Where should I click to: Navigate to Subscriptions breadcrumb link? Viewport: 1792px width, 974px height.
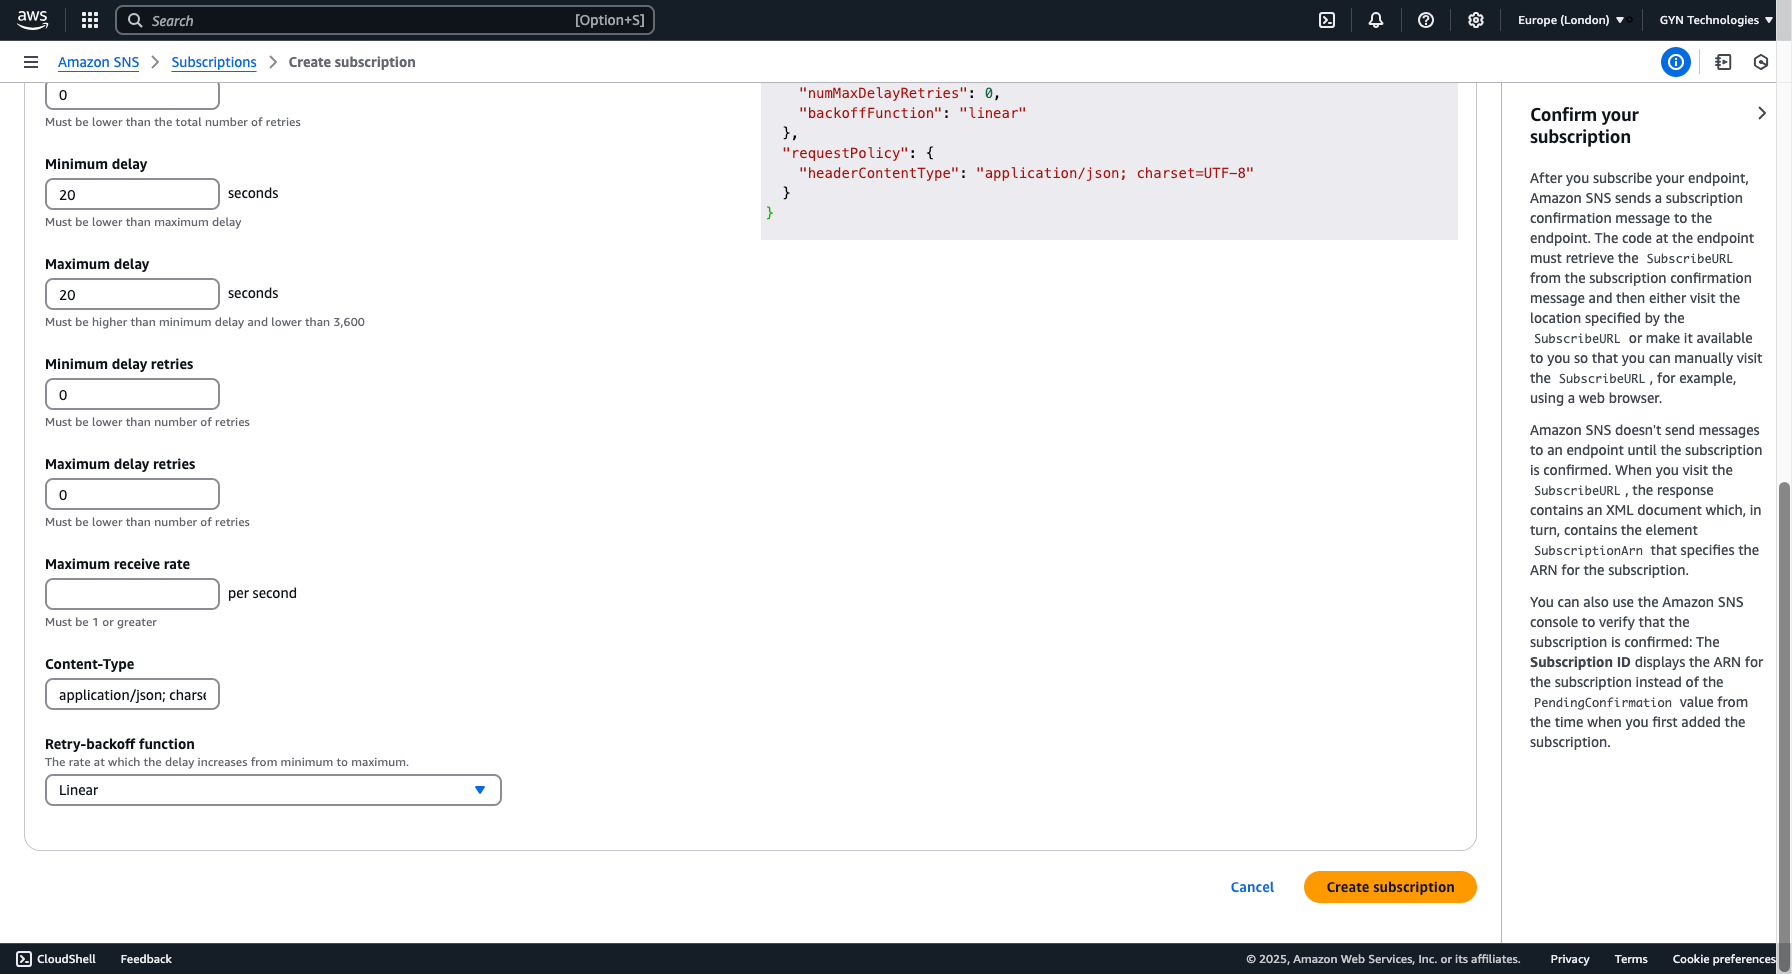214,62
